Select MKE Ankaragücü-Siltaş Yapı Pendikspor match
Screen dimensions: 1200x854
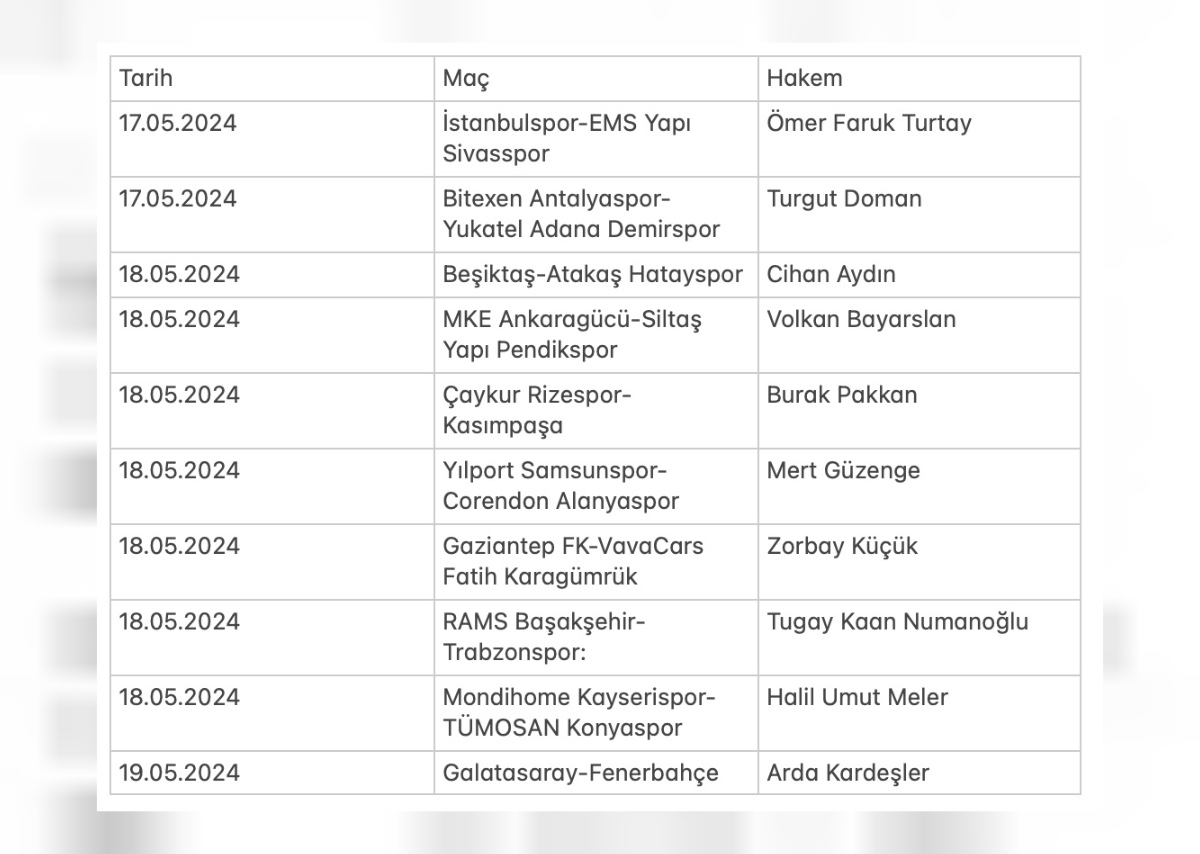pos(572,335)
